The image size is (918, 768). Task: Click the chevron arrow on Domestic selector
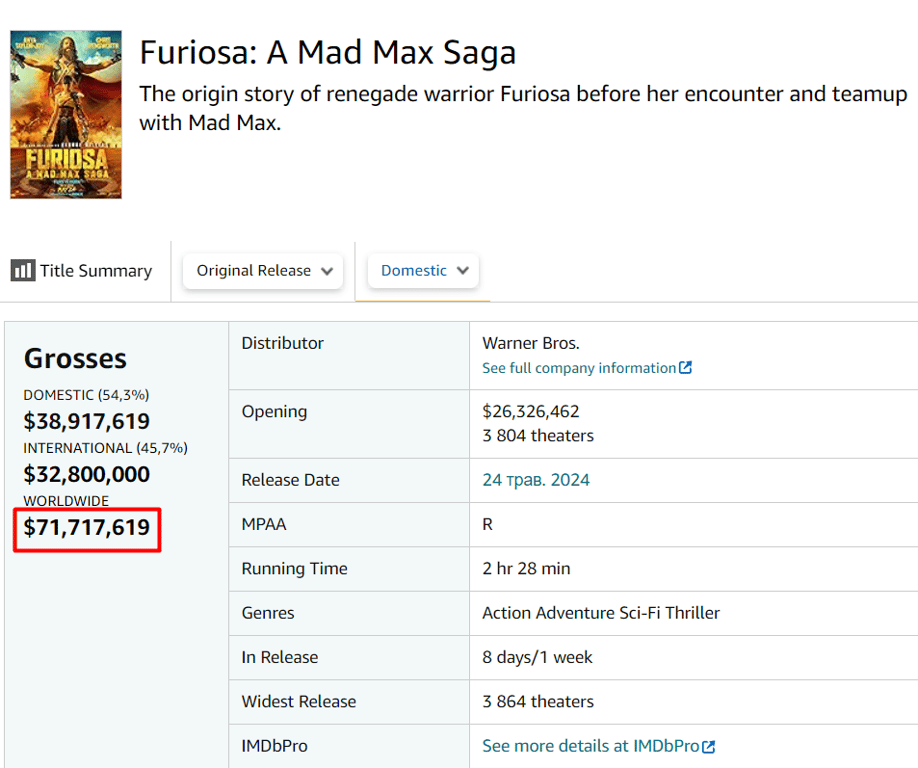462,271
